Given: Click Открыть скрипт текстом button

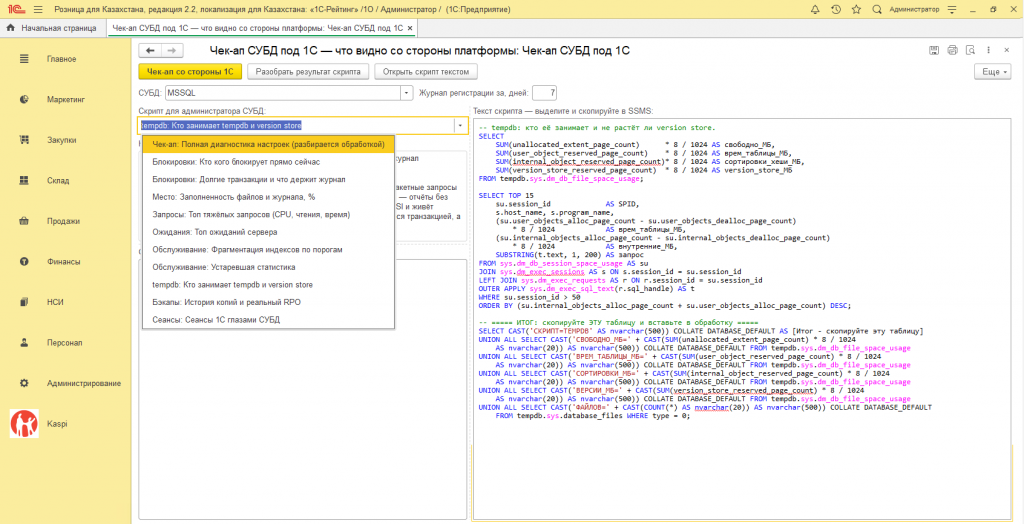Looking at the screenshot, I should [426, 71].
